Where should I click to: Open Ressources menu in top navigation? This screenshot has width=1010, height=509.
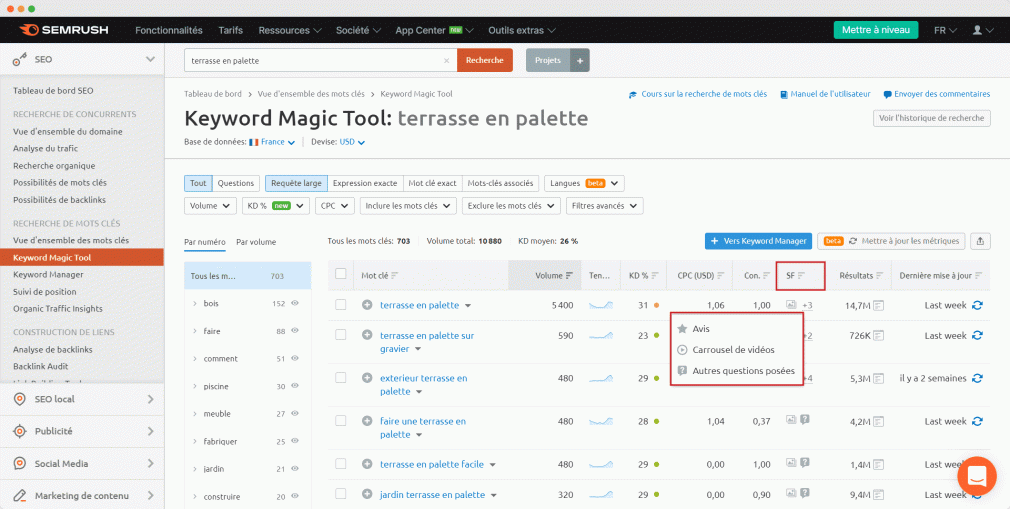290,30
